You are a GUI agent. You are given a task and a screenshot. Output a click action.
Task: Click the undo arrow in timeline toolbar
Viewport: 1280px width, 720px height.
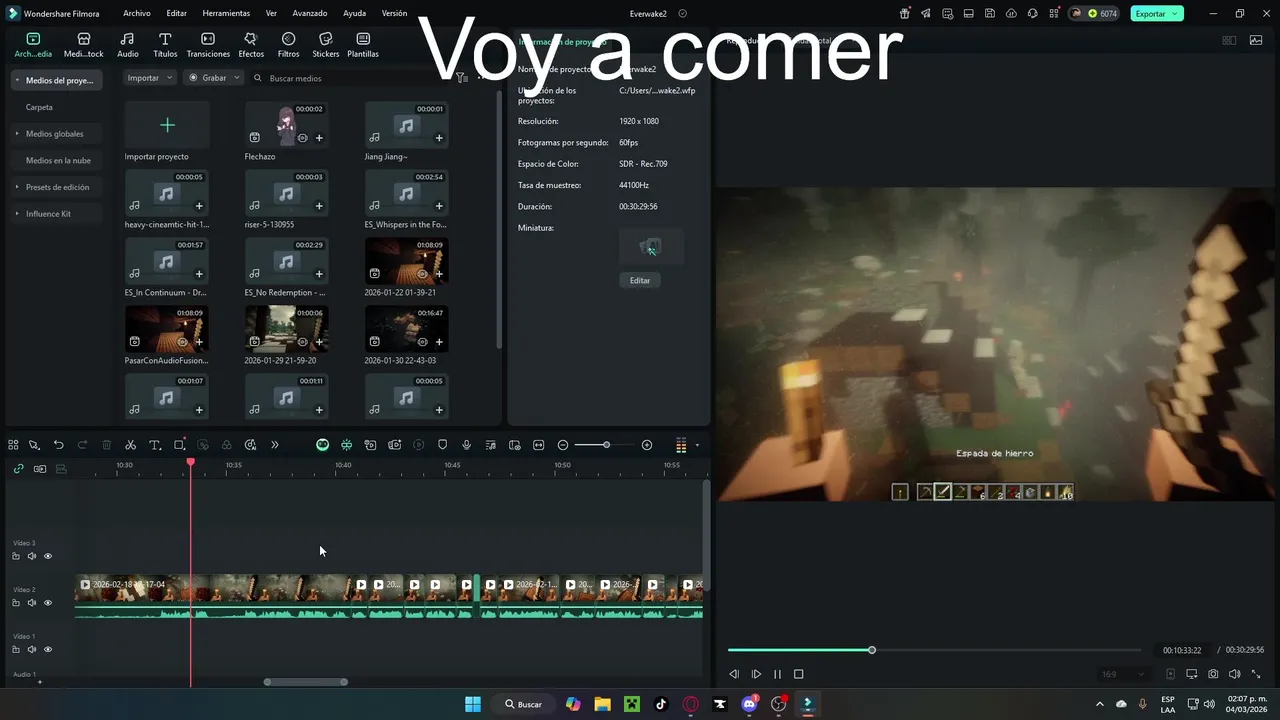(58, 445)
